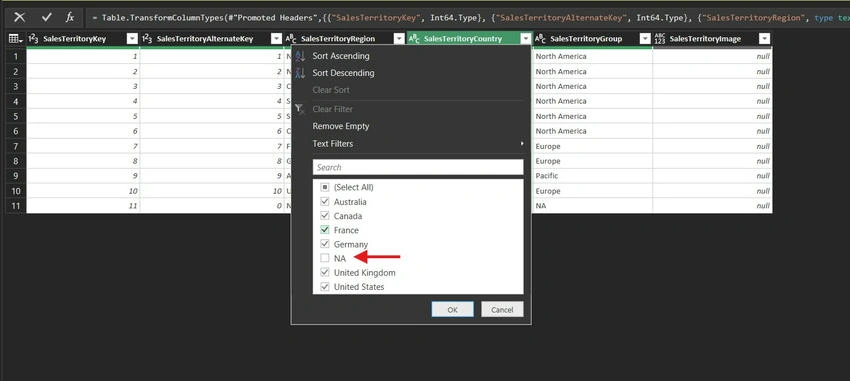Uncheck the Germany checkbox

pos(325,244)
